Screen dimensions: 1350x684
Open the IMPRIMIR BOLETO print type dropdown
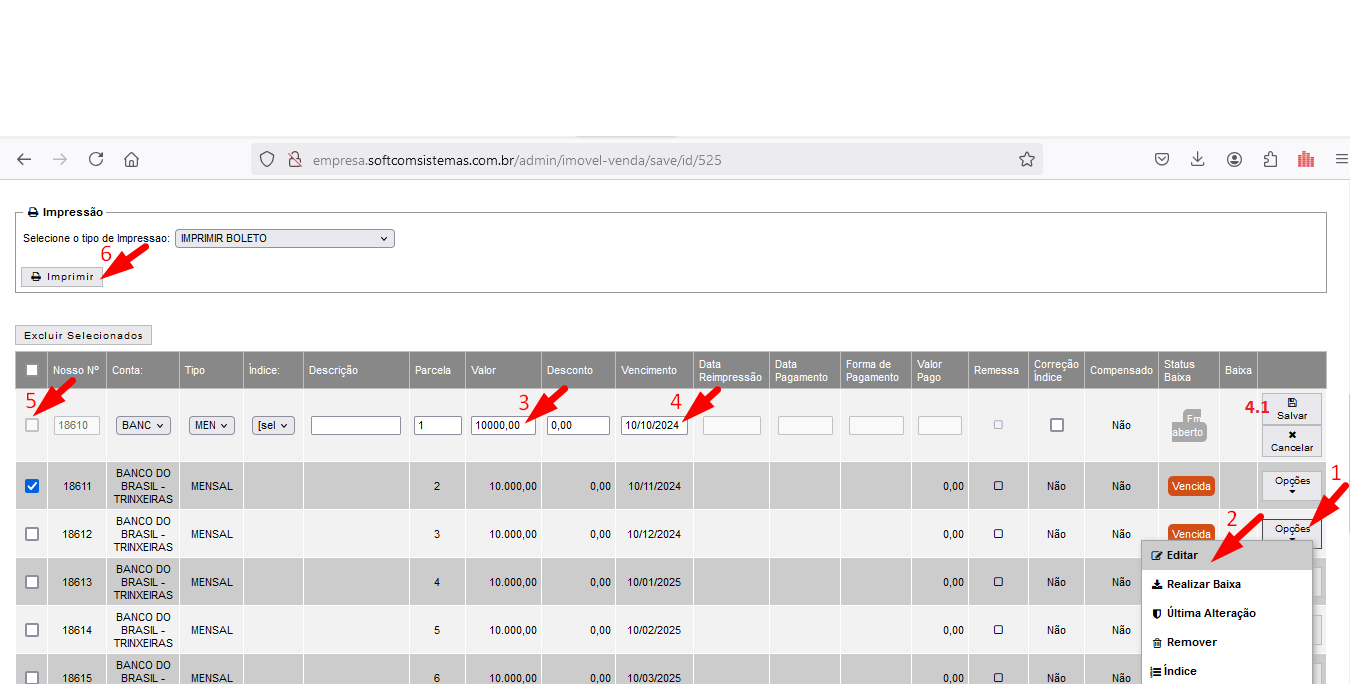point(284,239)
